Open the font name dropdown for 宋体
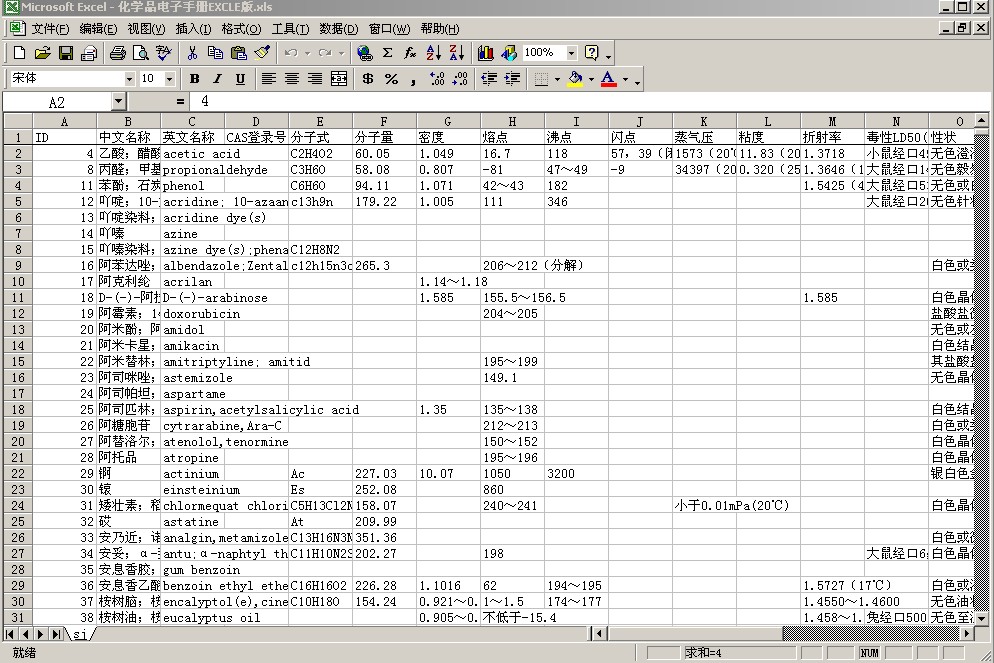The image size is (994, 663). pyautogui.click(x=129, y=79)
